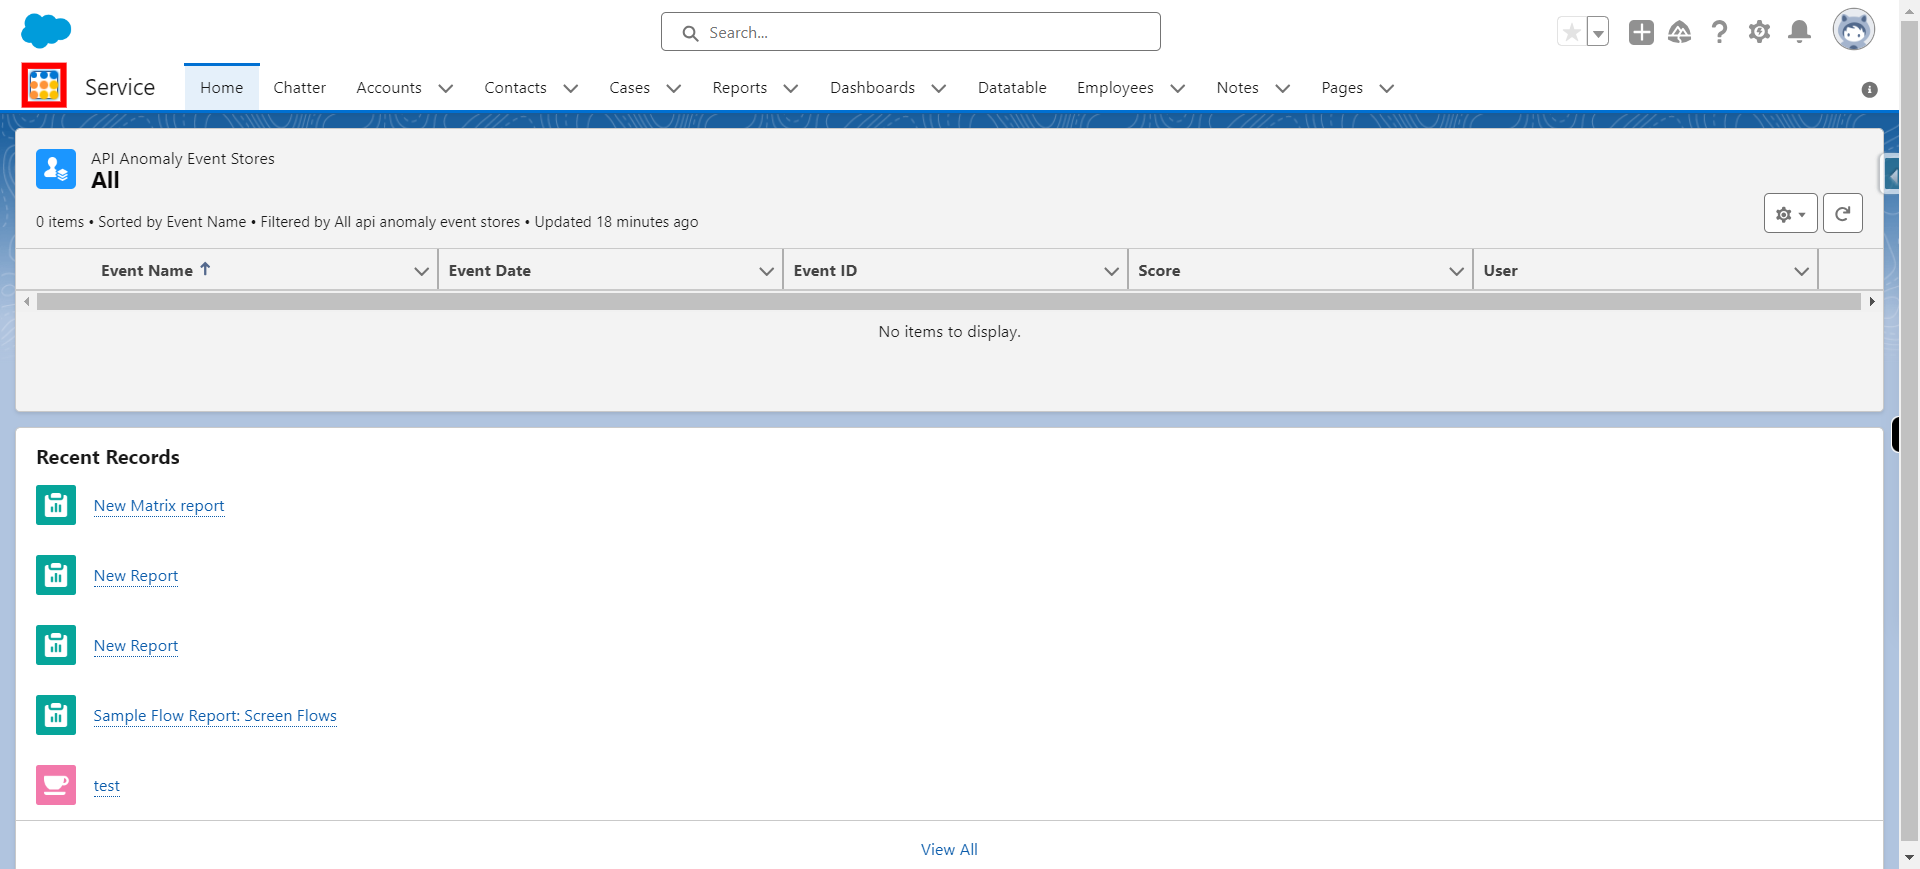Open Event Date column actions chevron
The height and width of the screenshot is (869, 1920).
(x=767, y=271)
